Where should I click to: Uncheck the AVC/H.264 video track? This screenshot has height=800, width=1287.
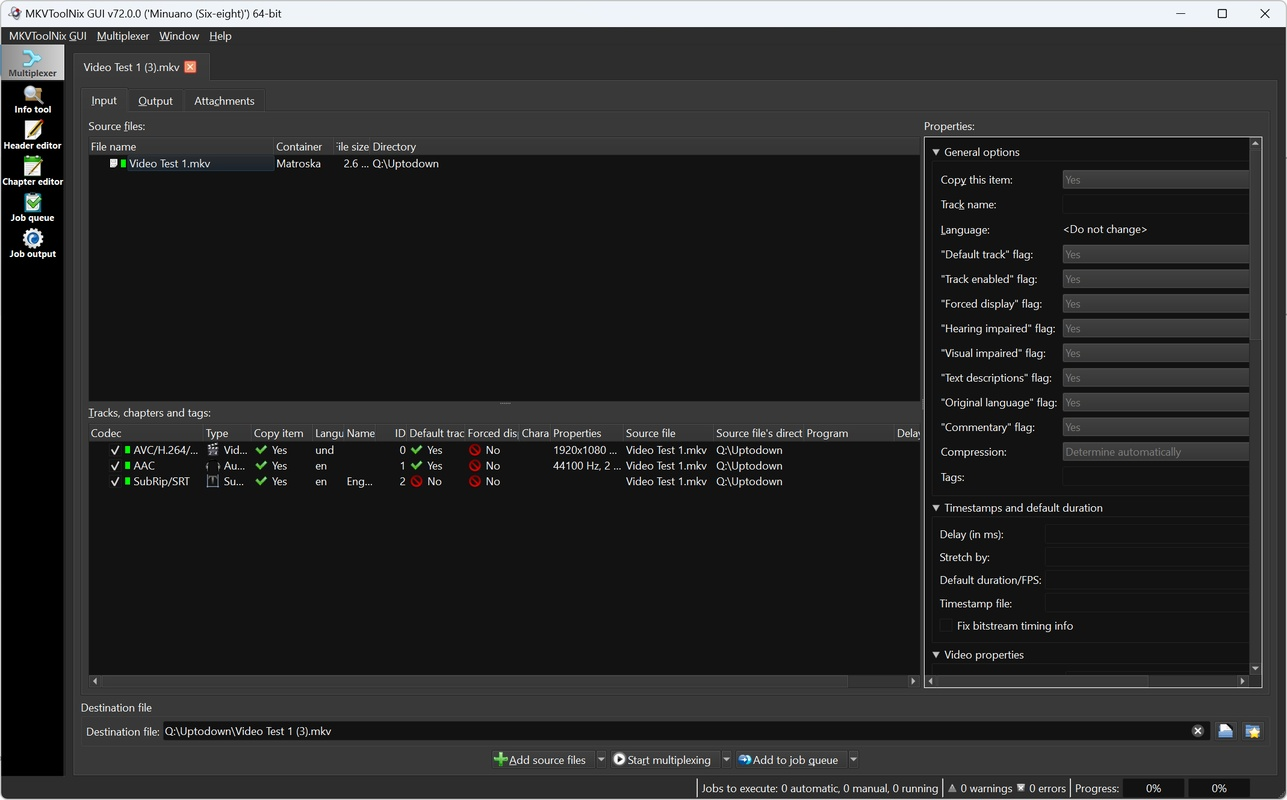[x=115, y=450]
